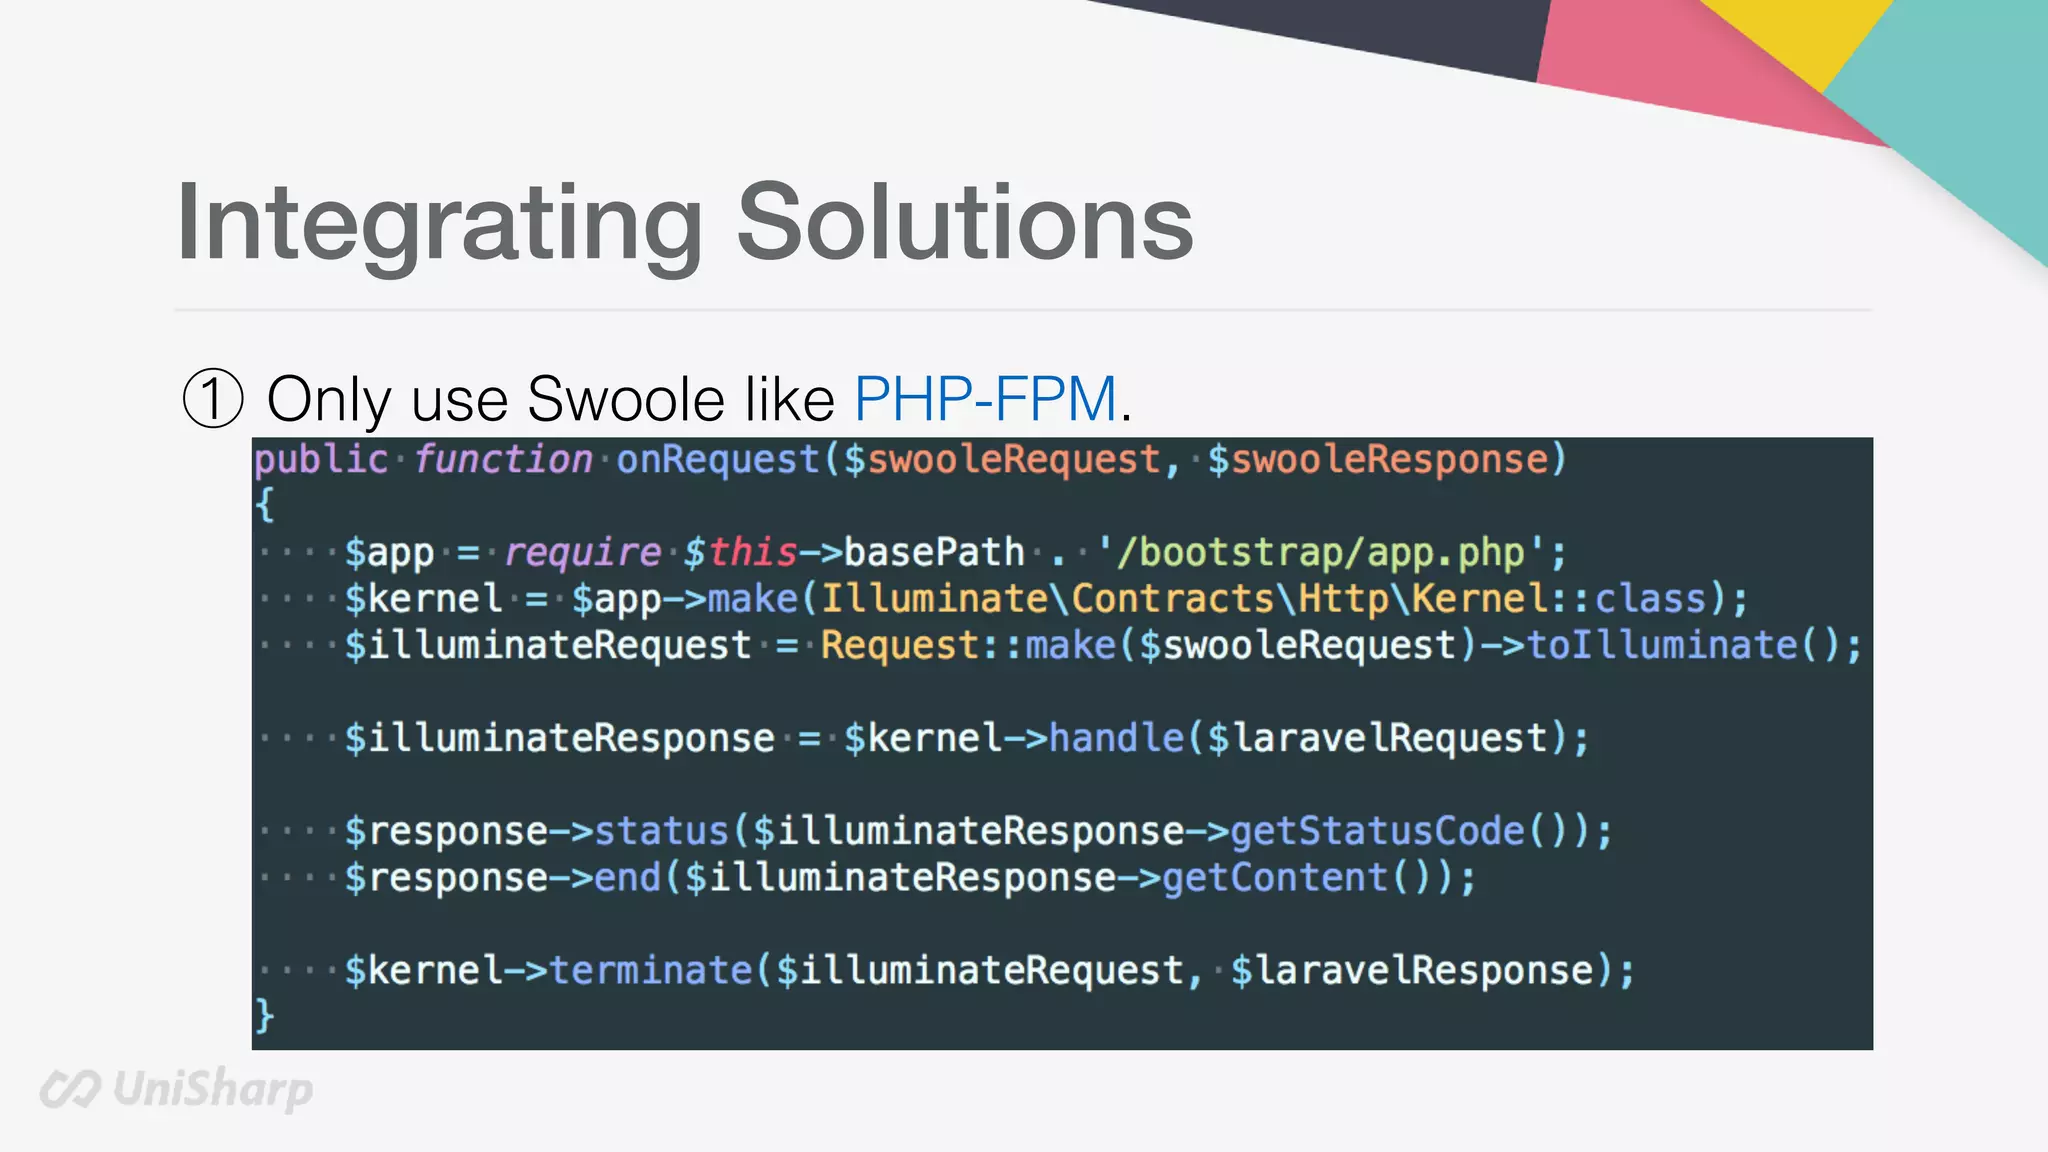Click the '$response->status' code line
This screenshot has width=2048, height=1152.
978,831
